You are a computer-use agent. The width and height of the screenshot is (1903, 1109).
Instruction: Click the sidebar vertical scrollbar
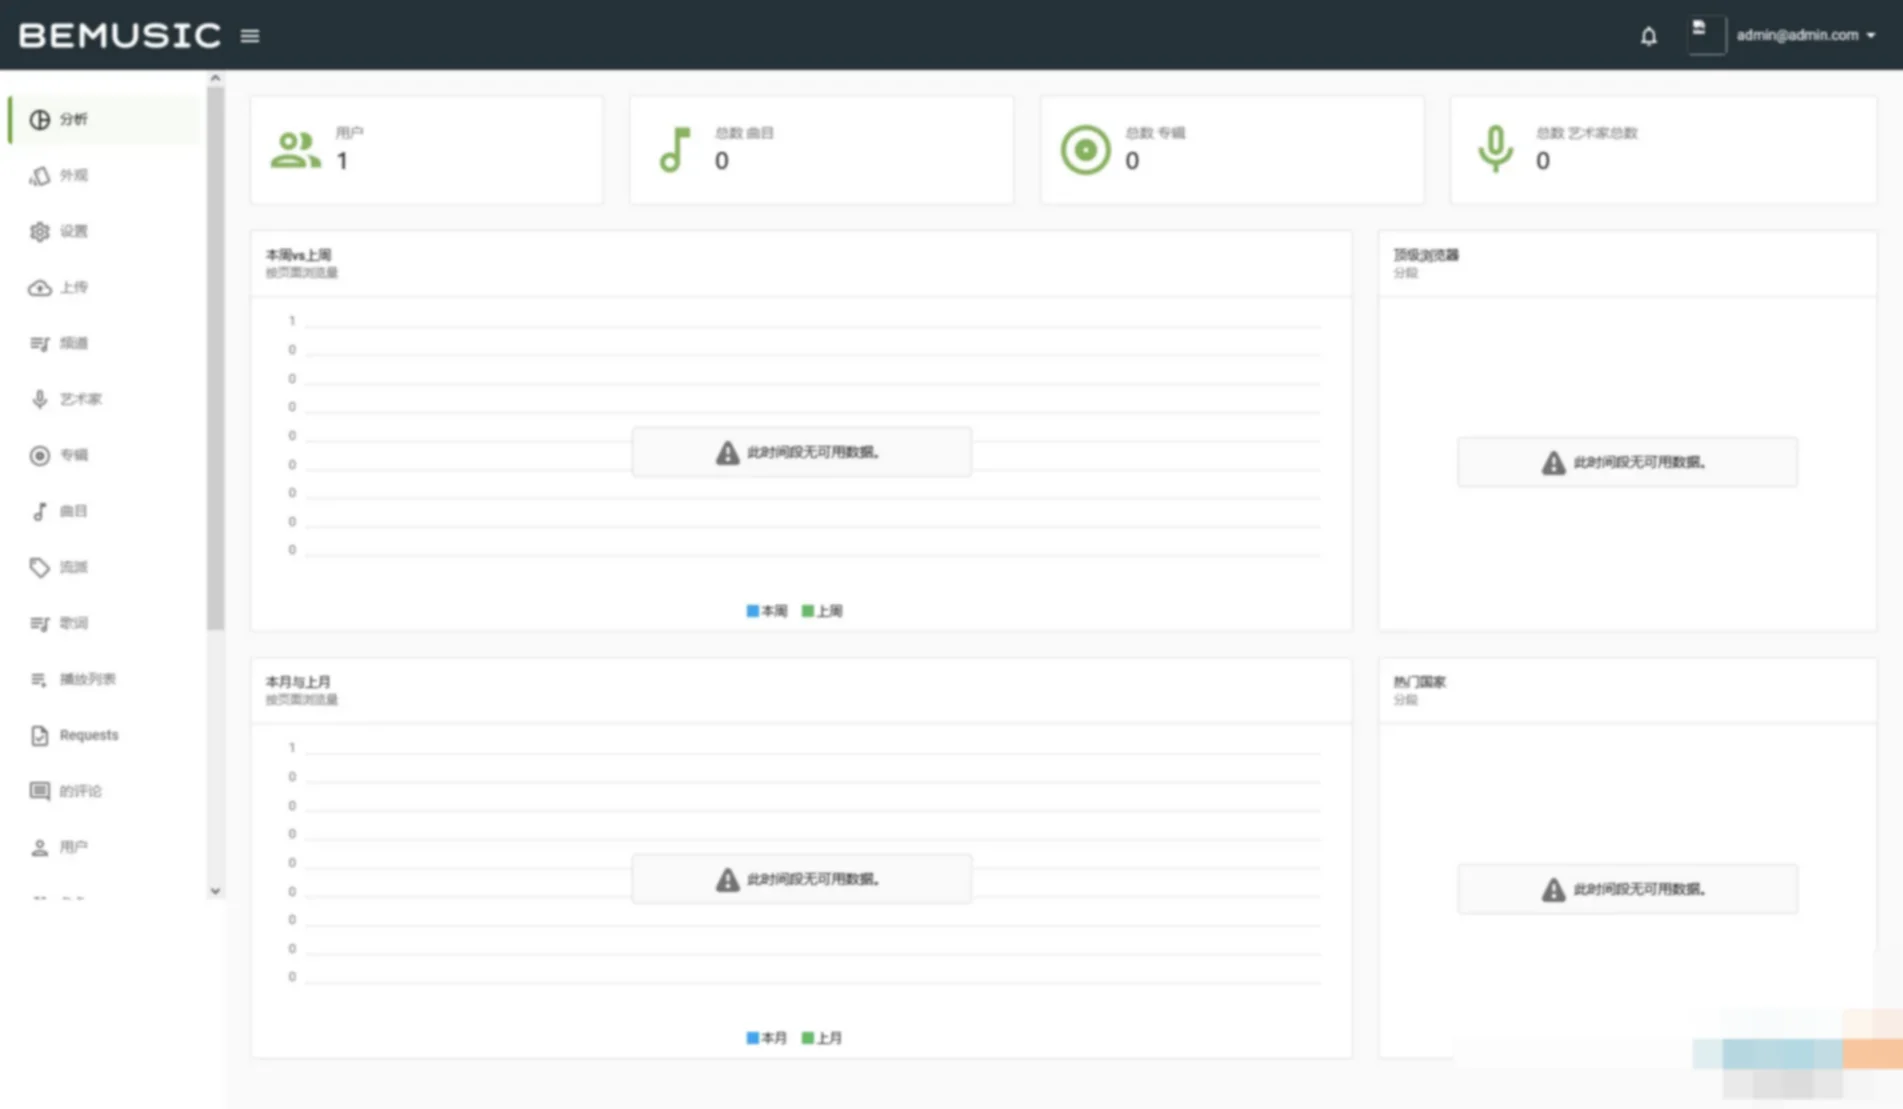pyautogui.click(x=215, y=360)
